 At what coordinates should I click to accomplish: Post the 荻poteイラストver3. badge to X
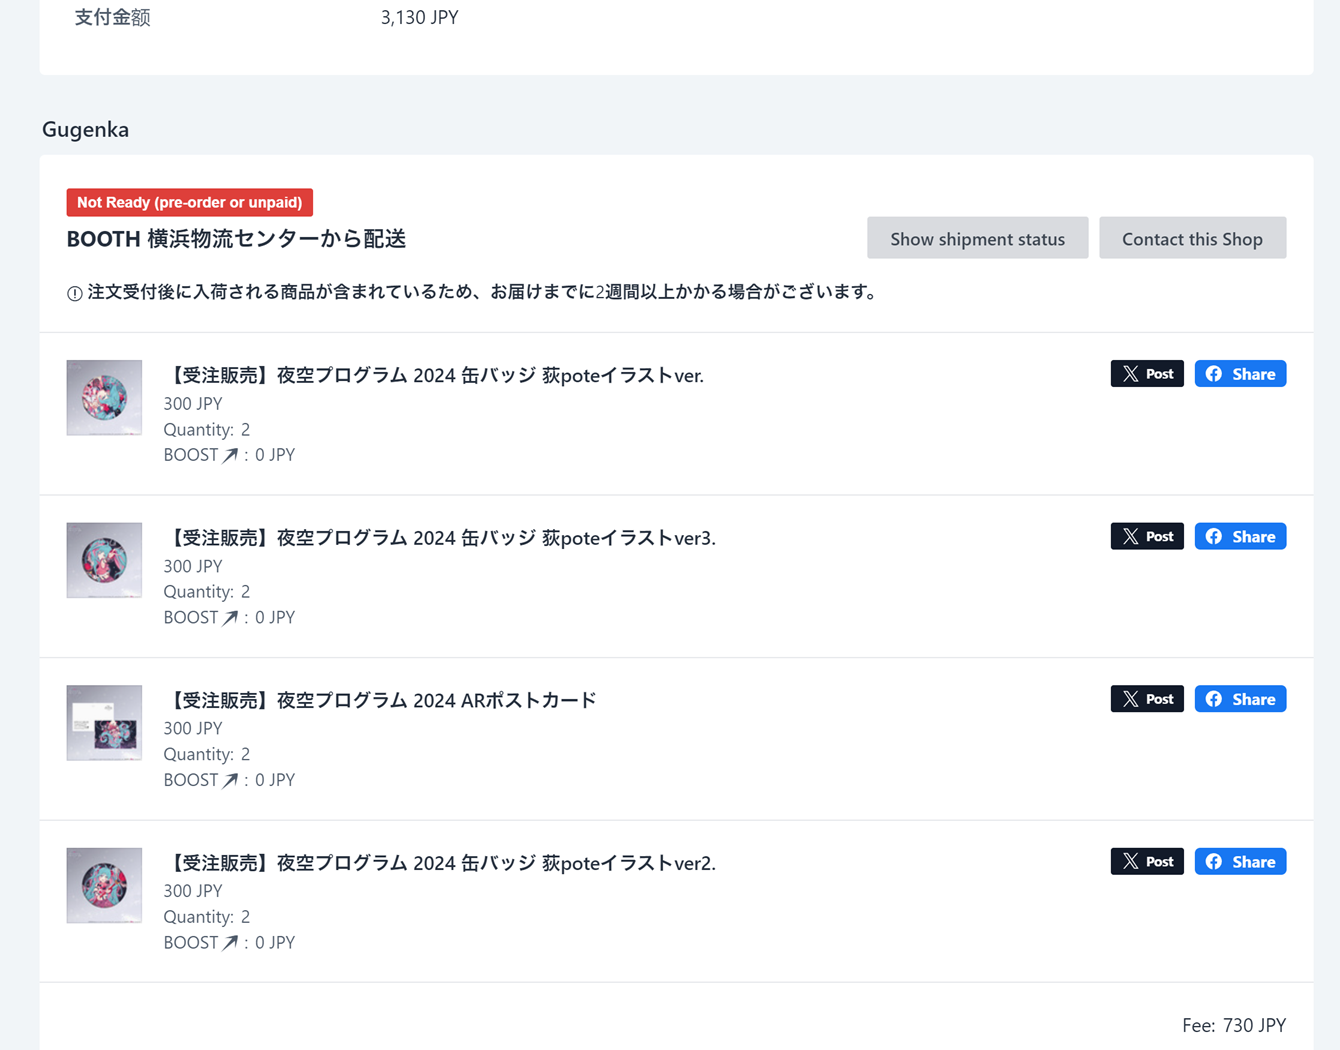tap(1146, 537)
